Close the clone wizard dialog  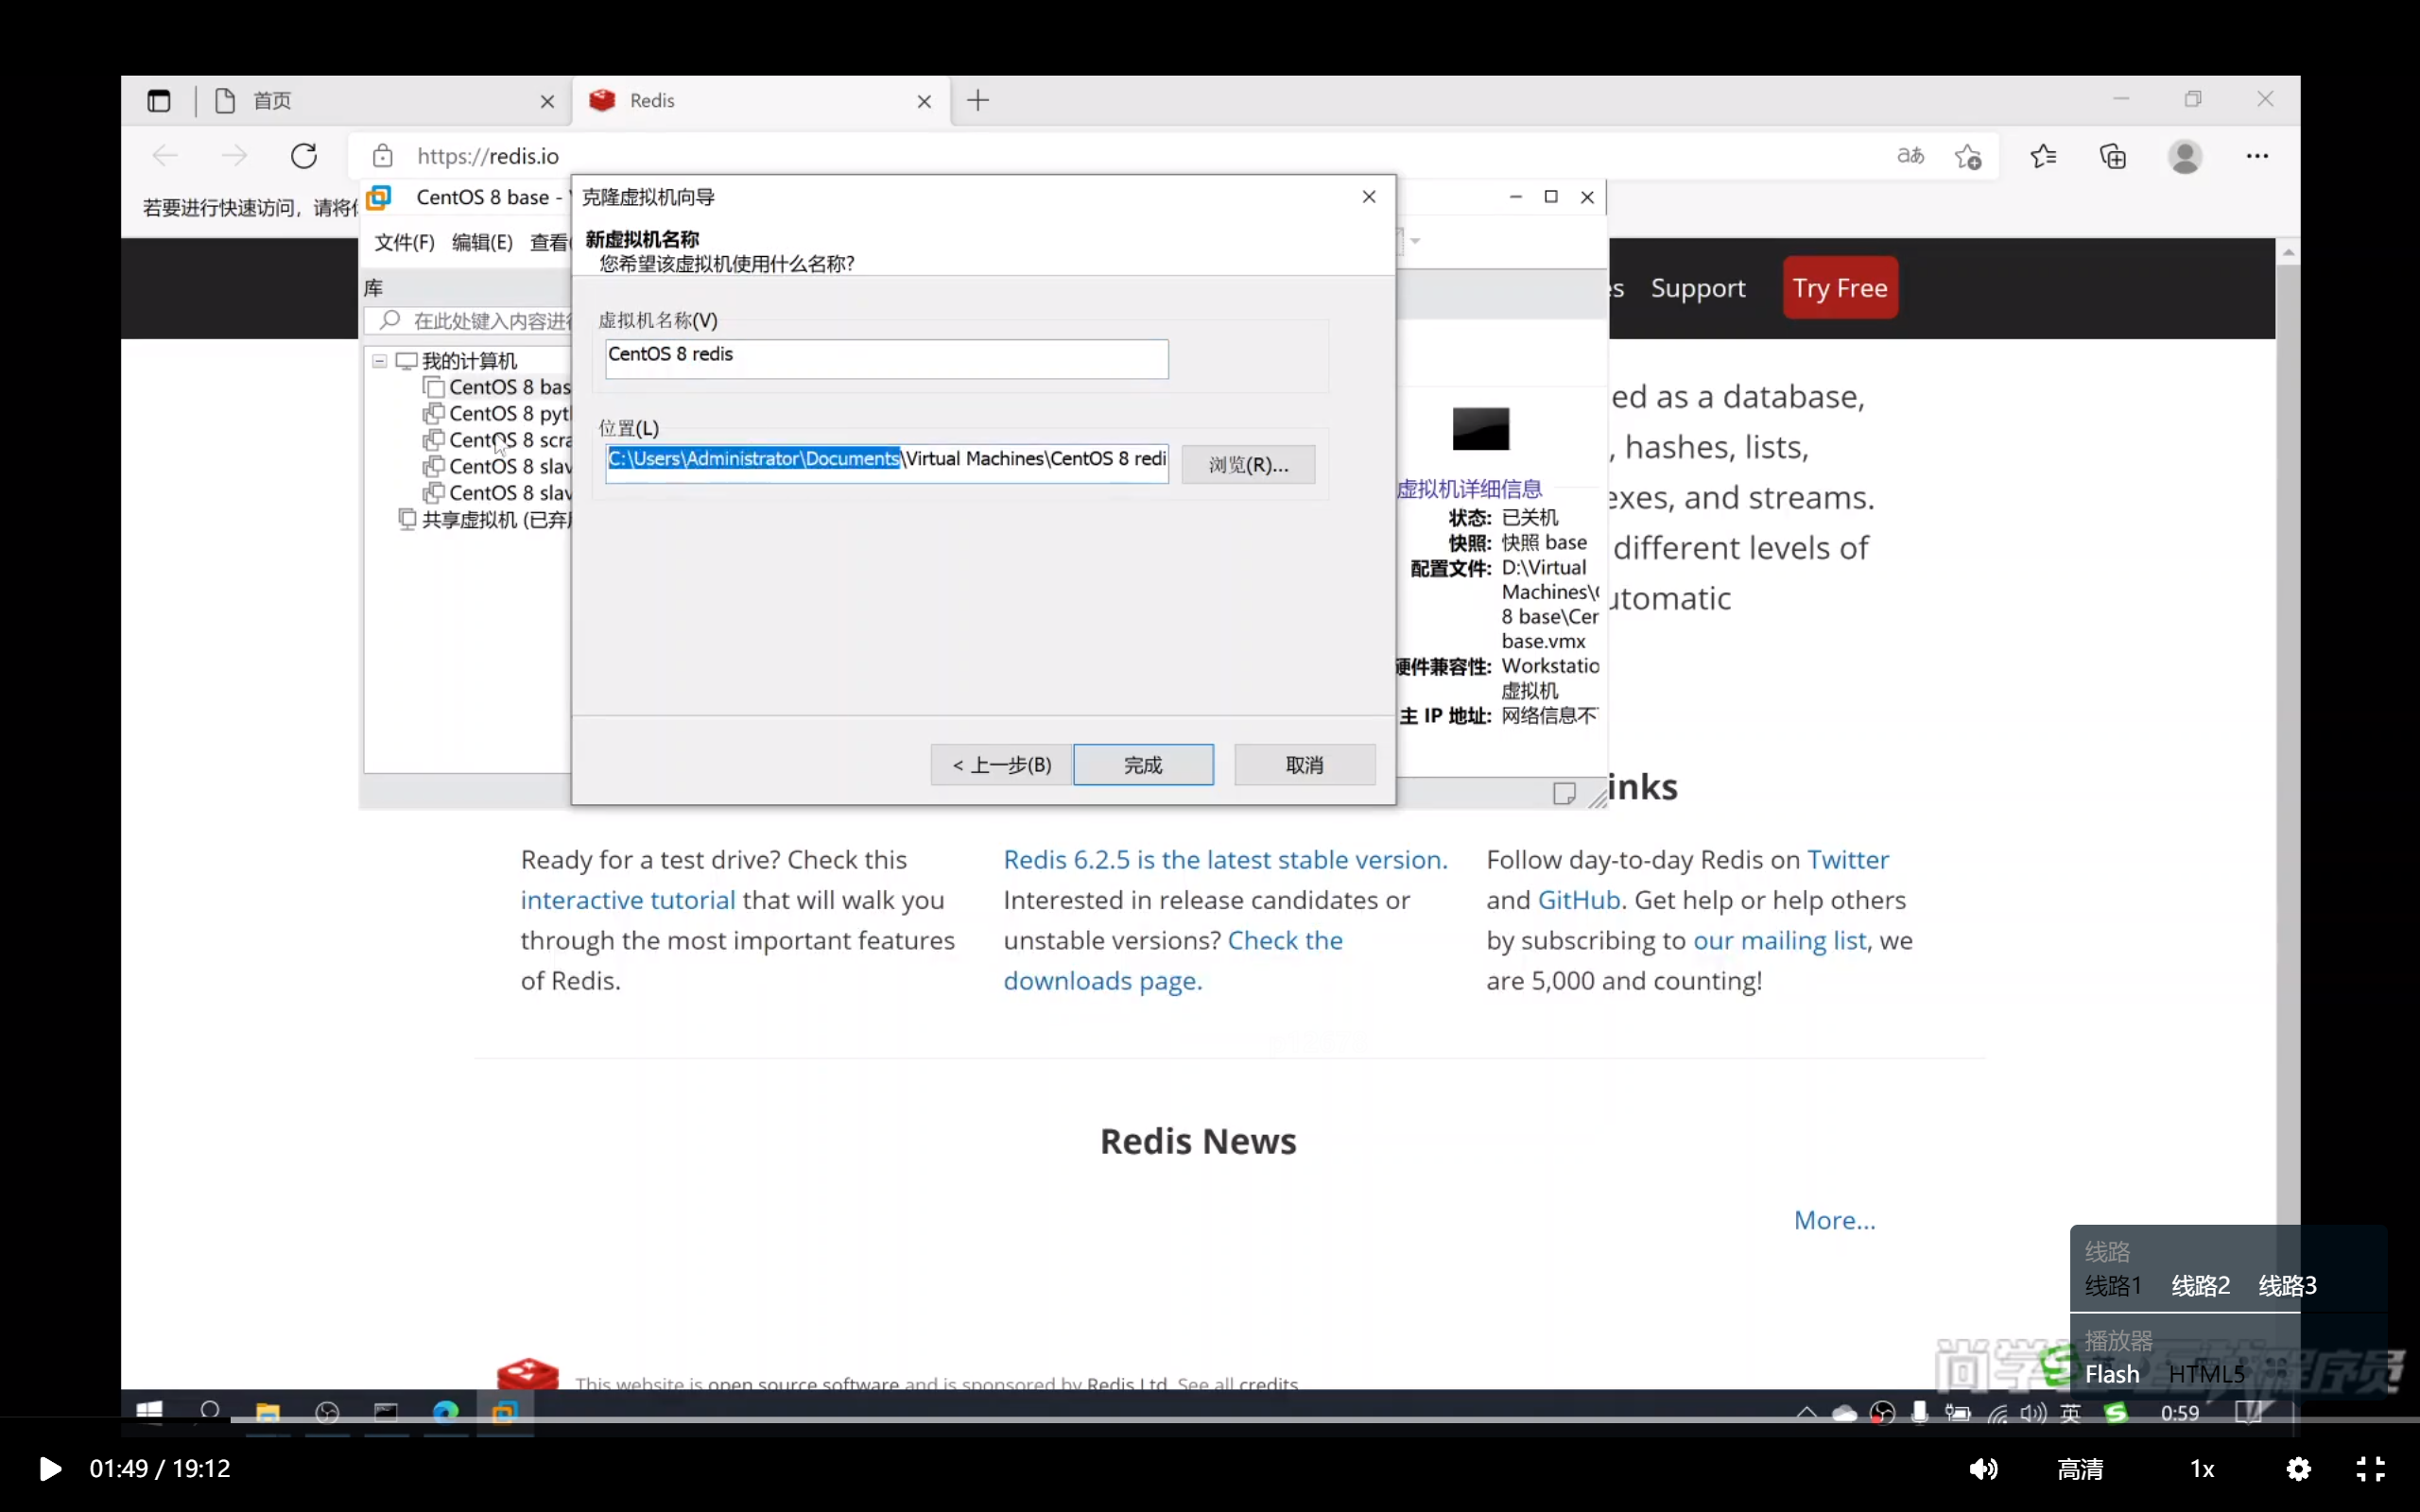(1369, 196)
